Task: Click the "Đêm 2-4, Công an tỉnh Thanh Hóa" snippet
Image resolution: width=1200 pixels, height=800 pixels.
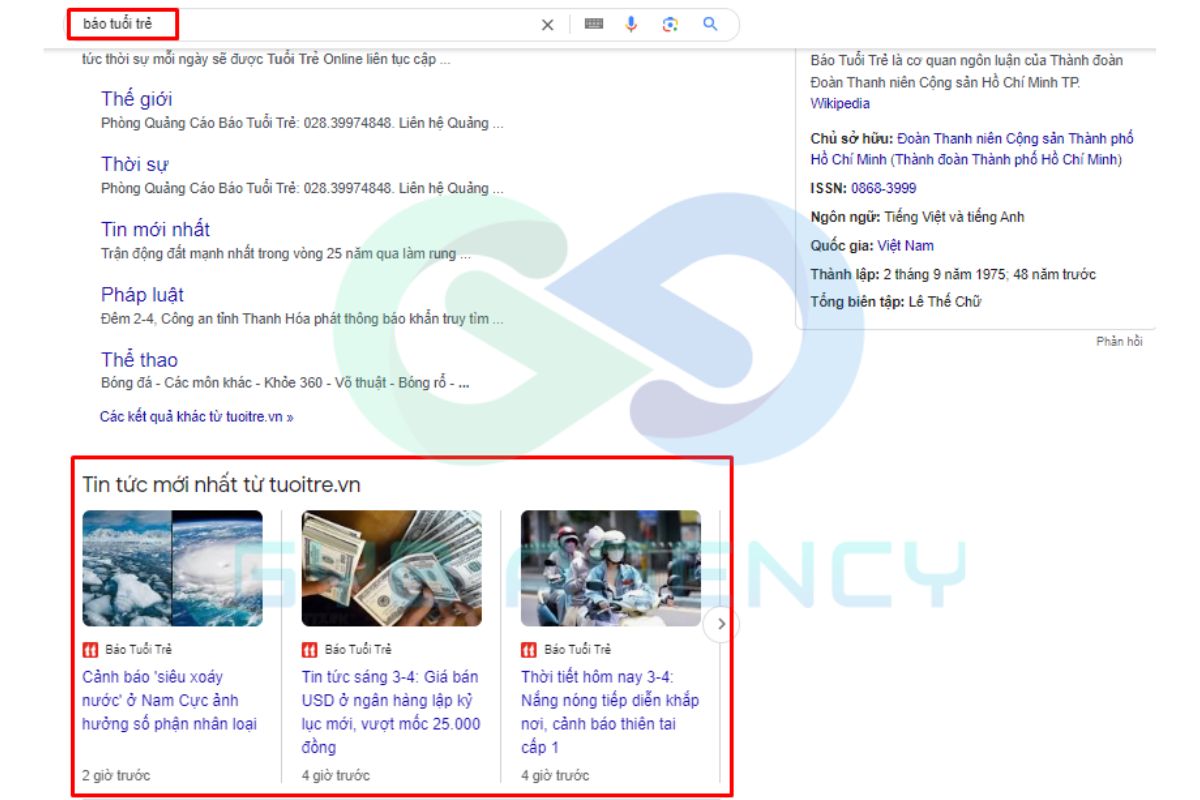Action: click(x=302, y=319)
